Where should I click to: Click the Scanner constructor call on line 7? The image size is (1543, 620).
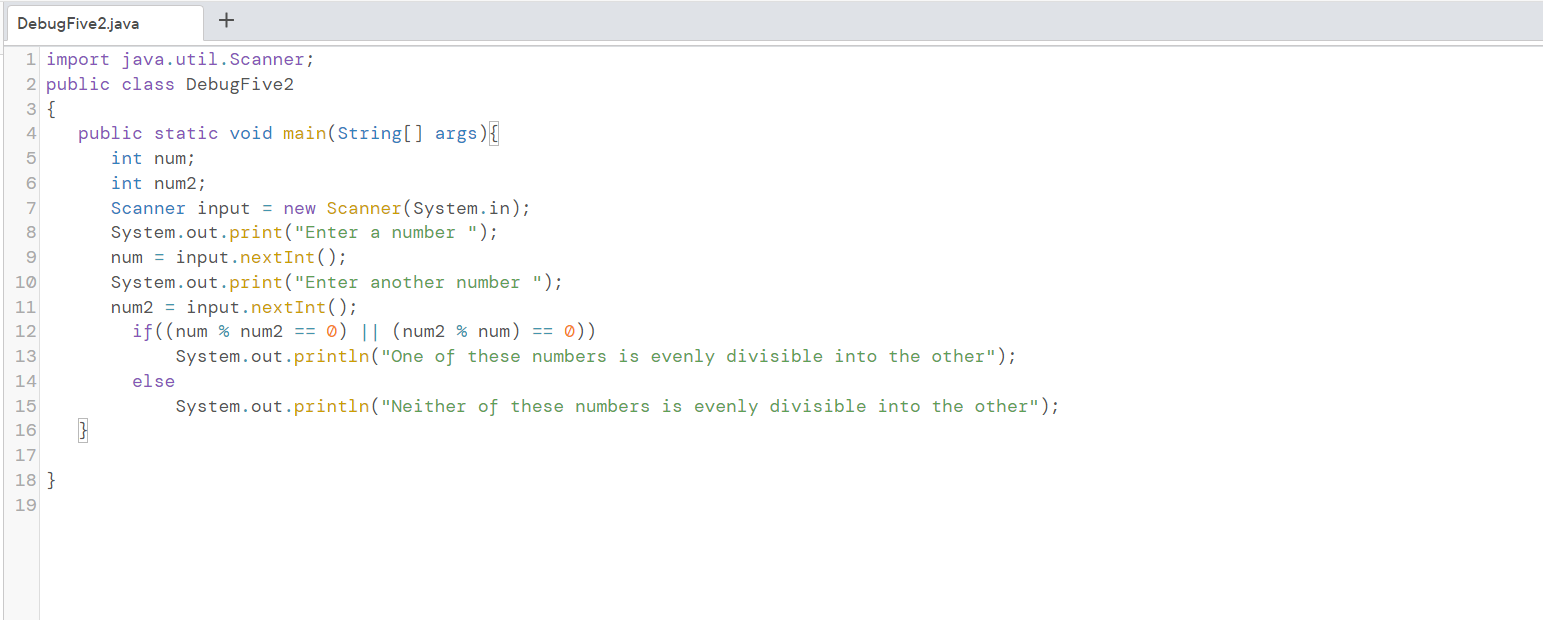coord(363,208)
